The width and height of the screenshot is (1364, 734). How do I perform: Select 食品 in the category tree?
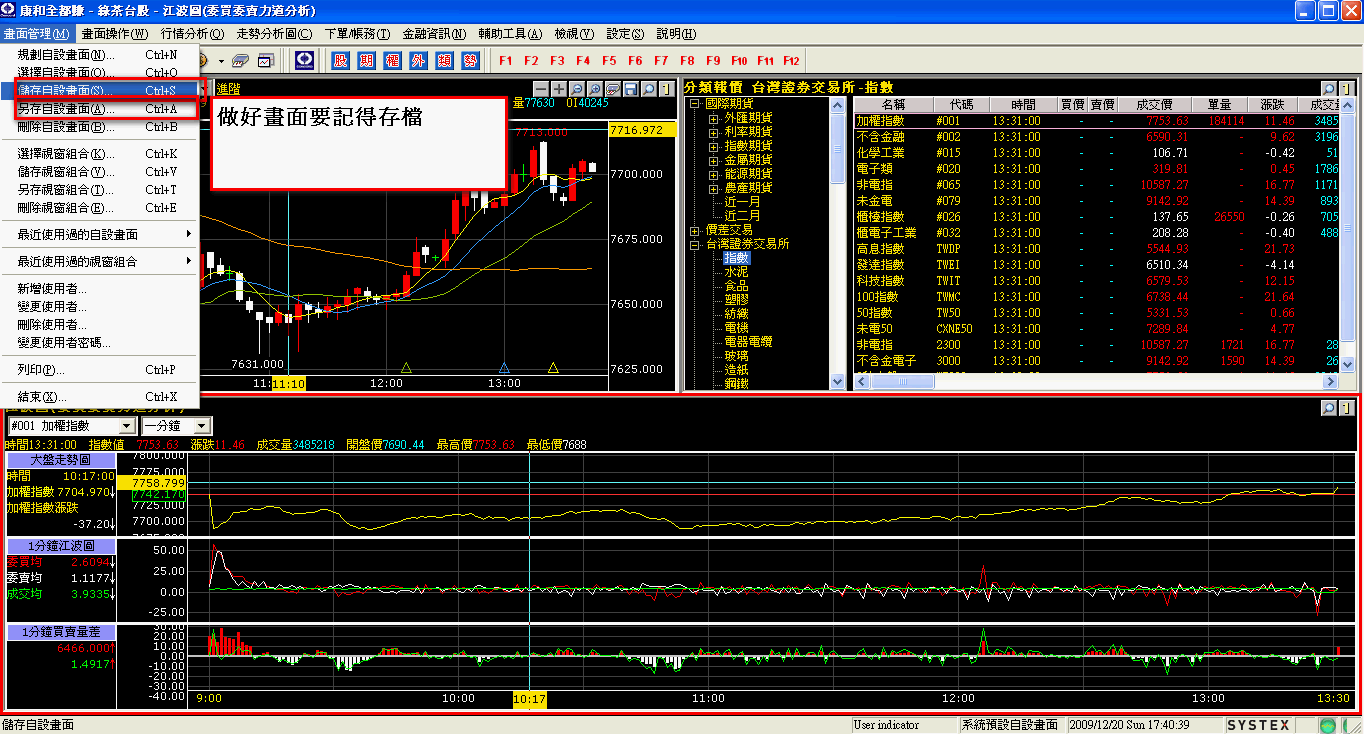point(737,286)
